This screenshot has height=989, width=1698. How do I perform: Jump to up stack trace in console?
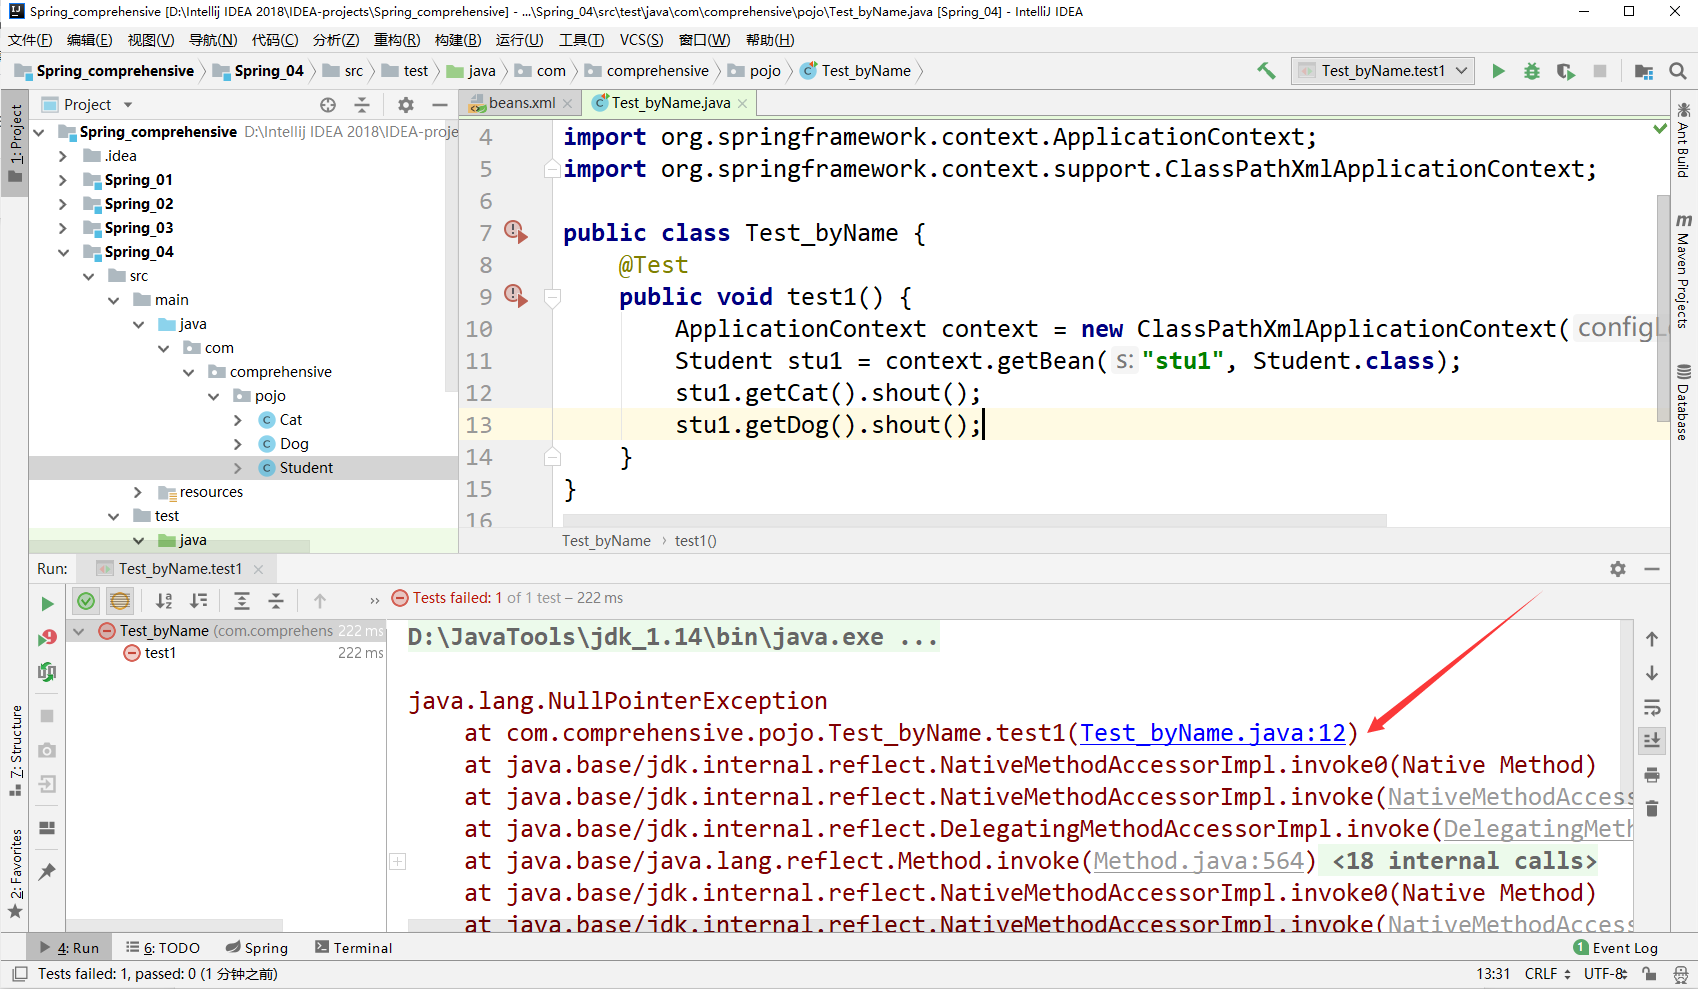point(1652,639)
